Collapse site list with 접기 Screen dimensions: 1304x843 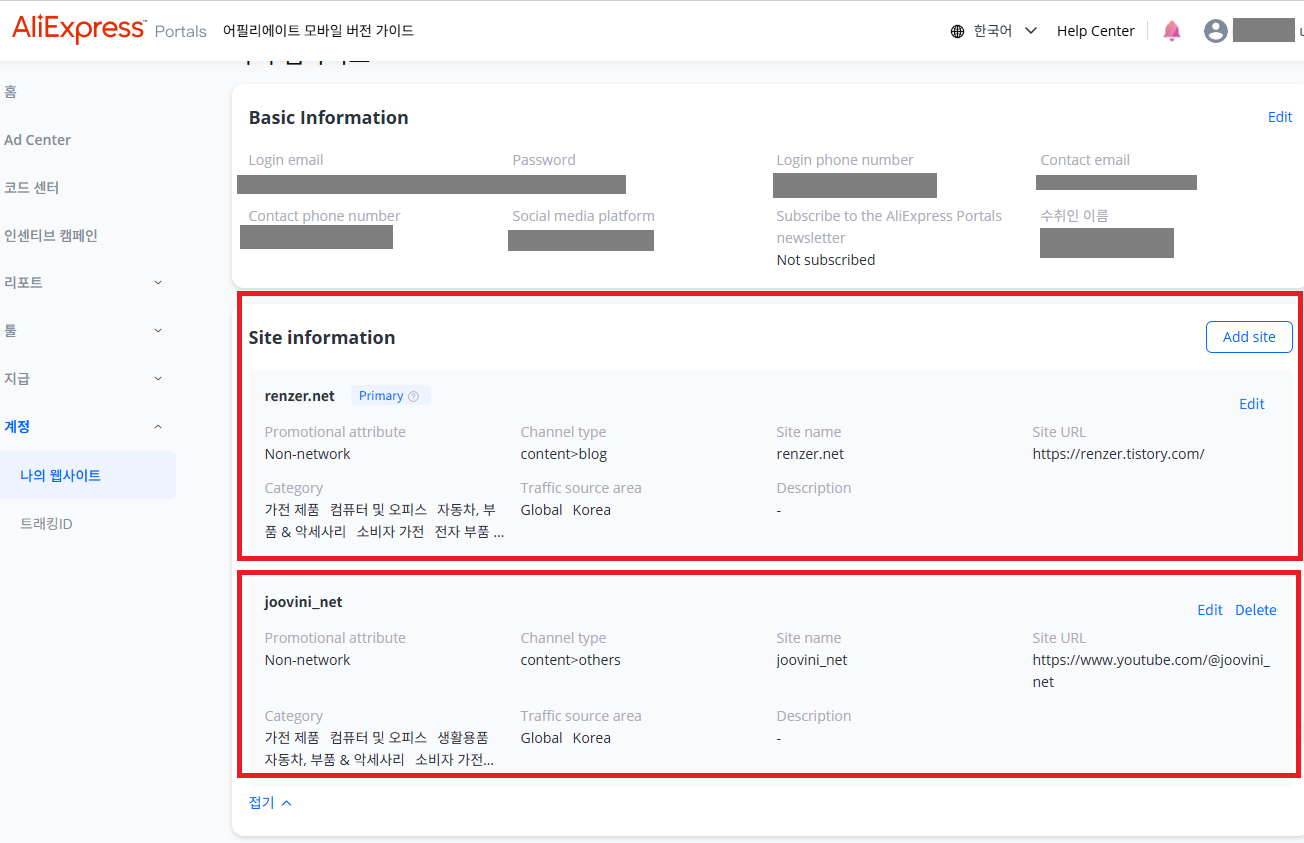click(x=270, y=802)
